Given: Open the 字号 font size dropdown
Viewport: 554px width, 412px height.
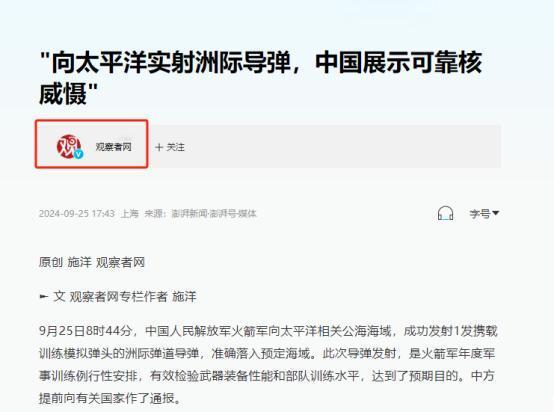Looking at the screenshot, I should pyautogui.click(x=484, y=213).
